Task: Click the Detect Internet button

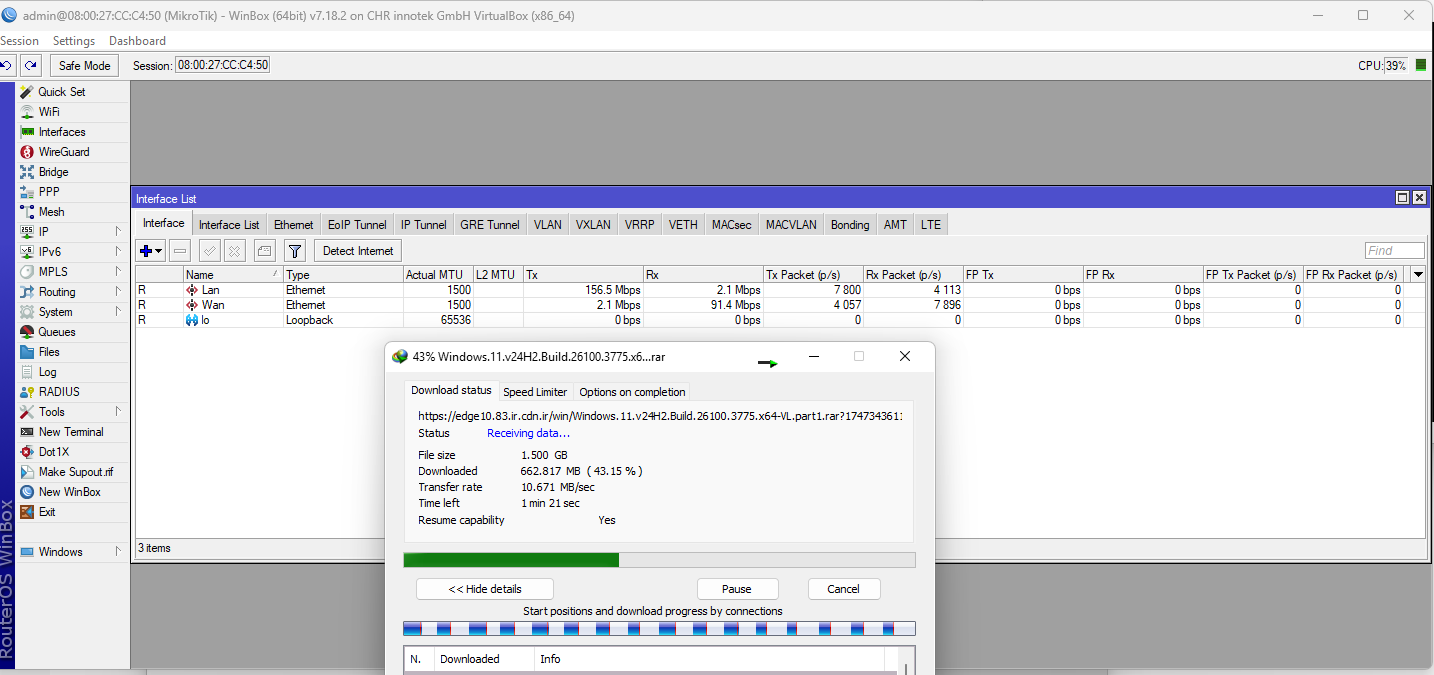Action: pyautogui.click(x=358, y=250)
